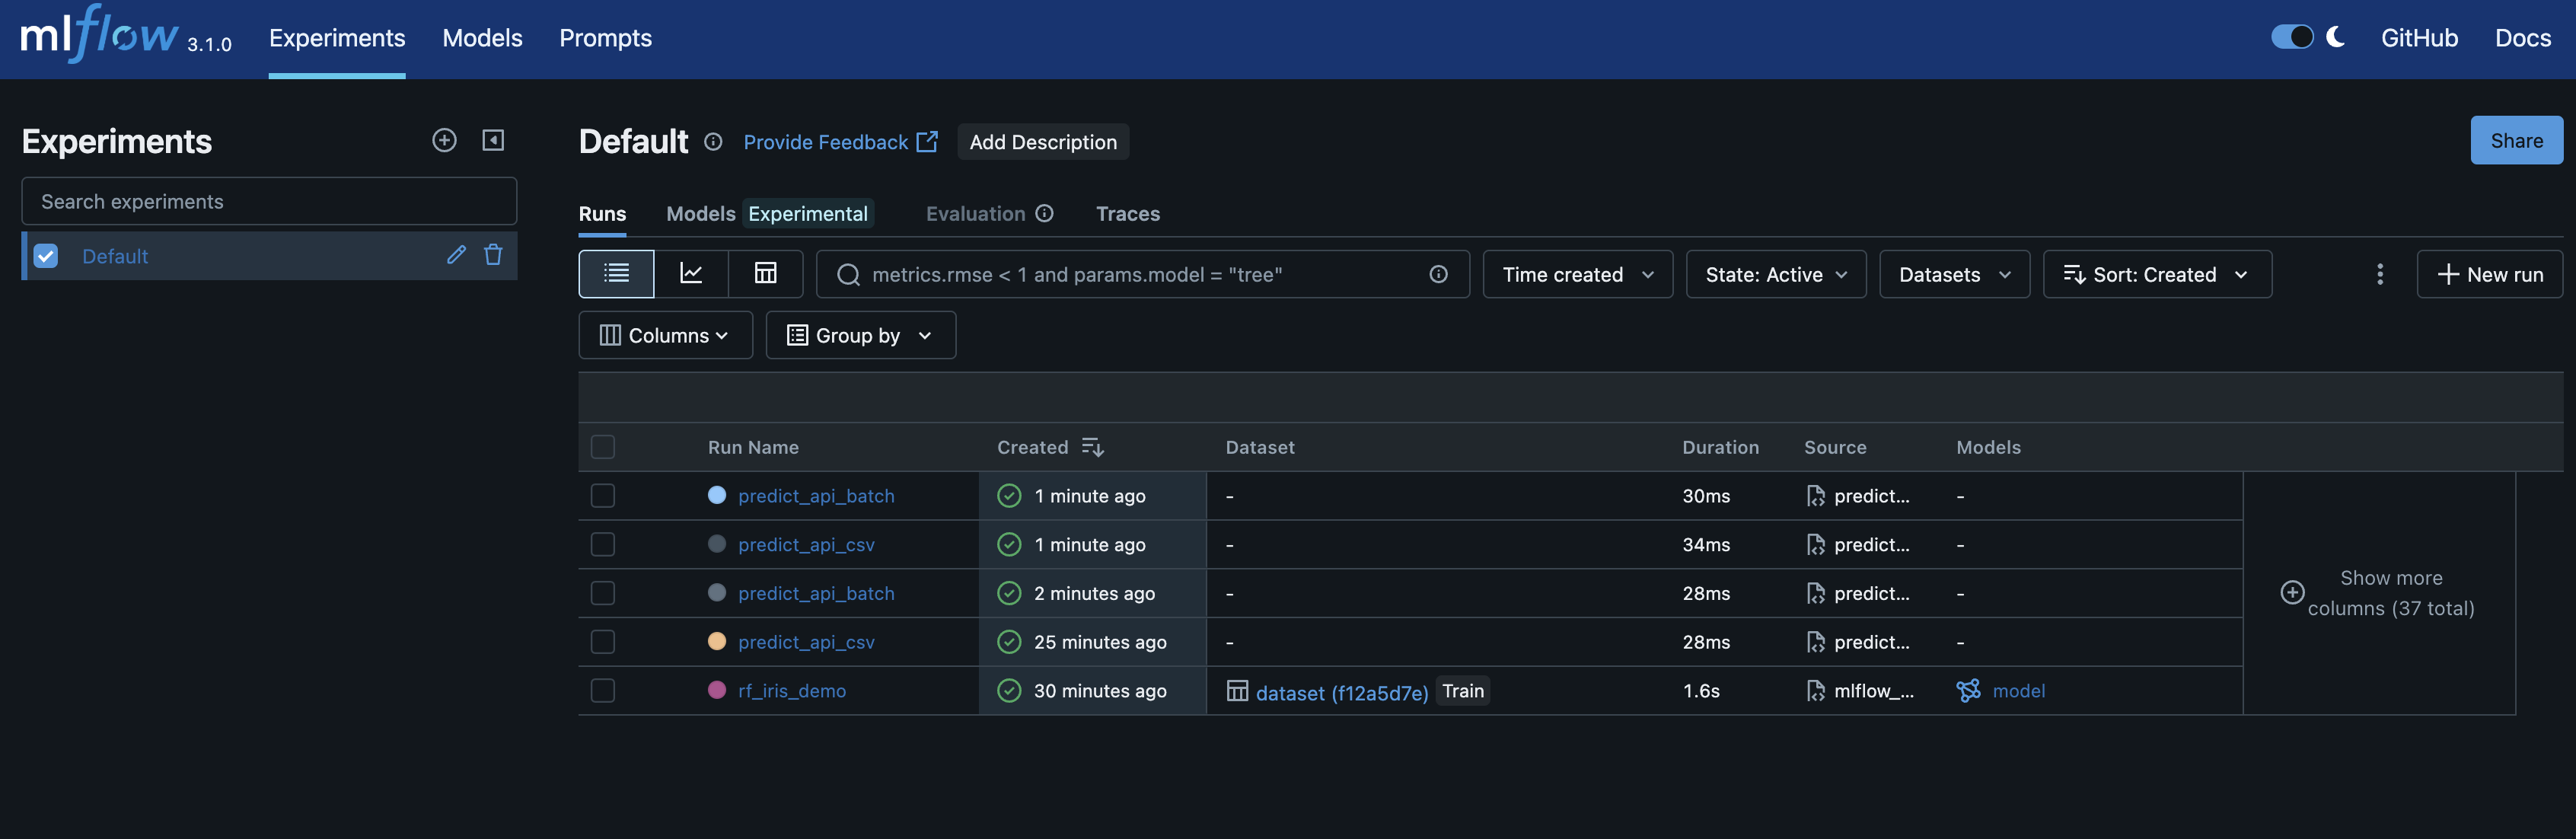2576x839 pixels.
Task: Click the pink color dot of rf_iris_demo
Action: point(717,690)
